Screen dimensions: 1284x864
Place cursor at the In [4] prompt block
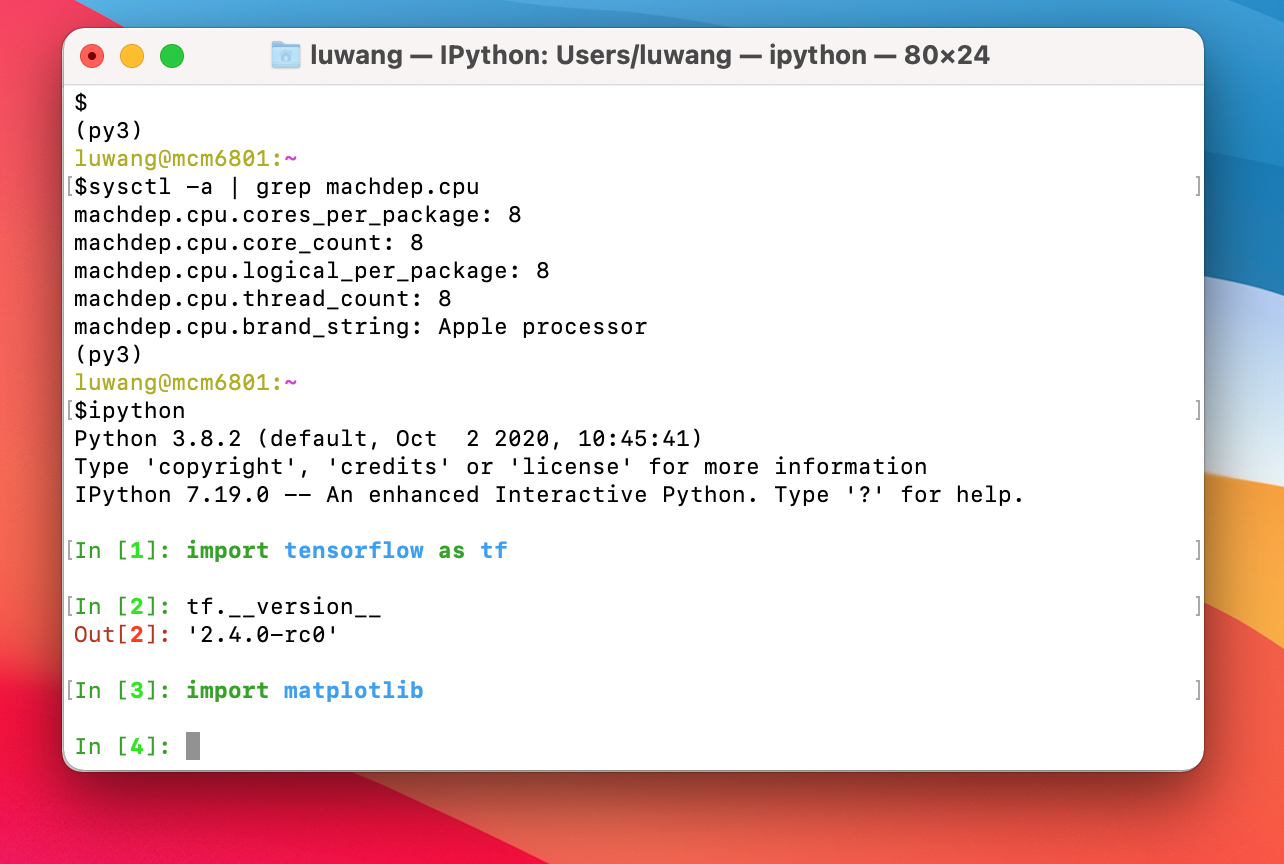(x=120, y=746)
